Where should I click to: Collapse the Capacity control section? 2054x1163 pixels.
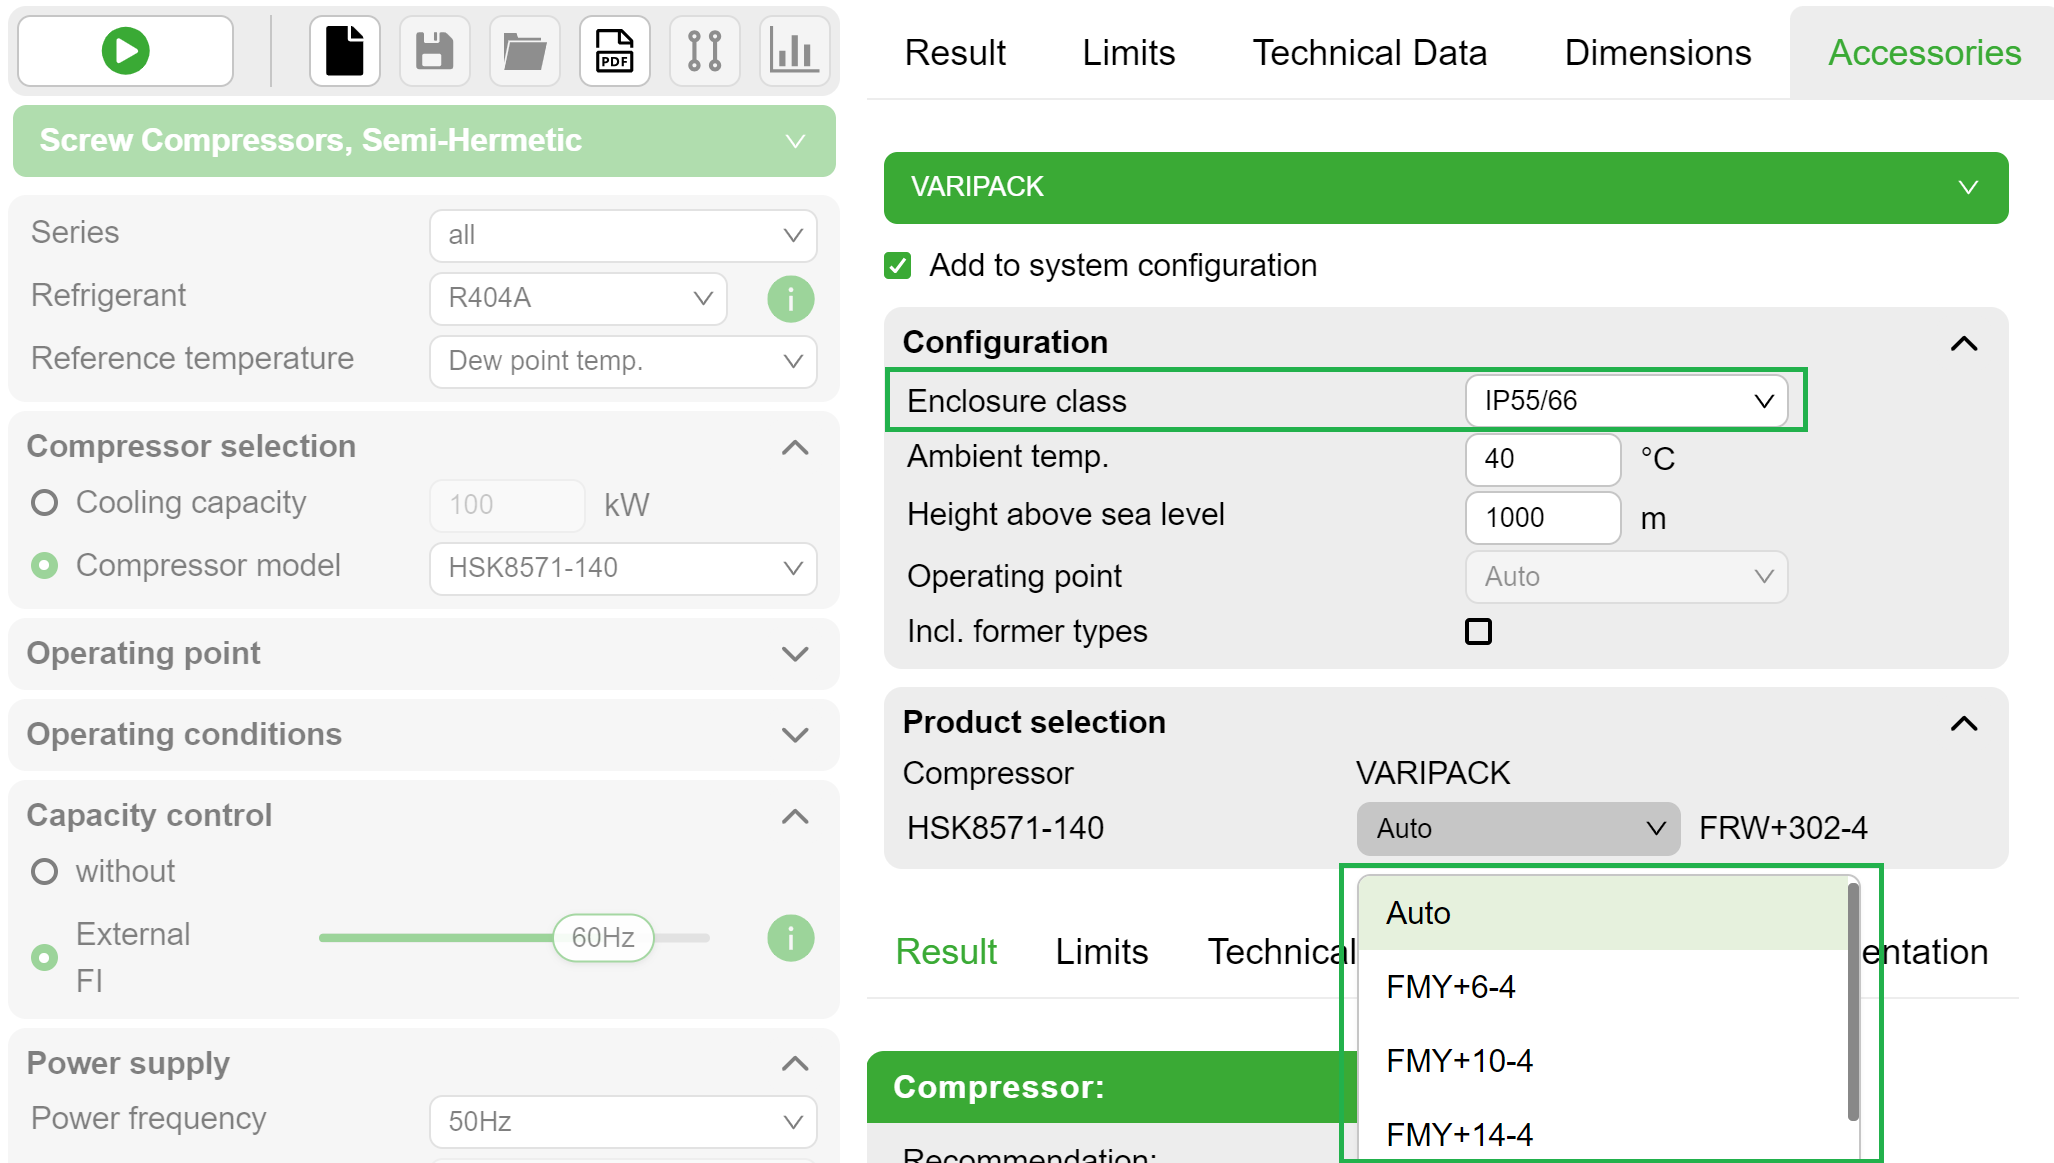pos(794,816)
